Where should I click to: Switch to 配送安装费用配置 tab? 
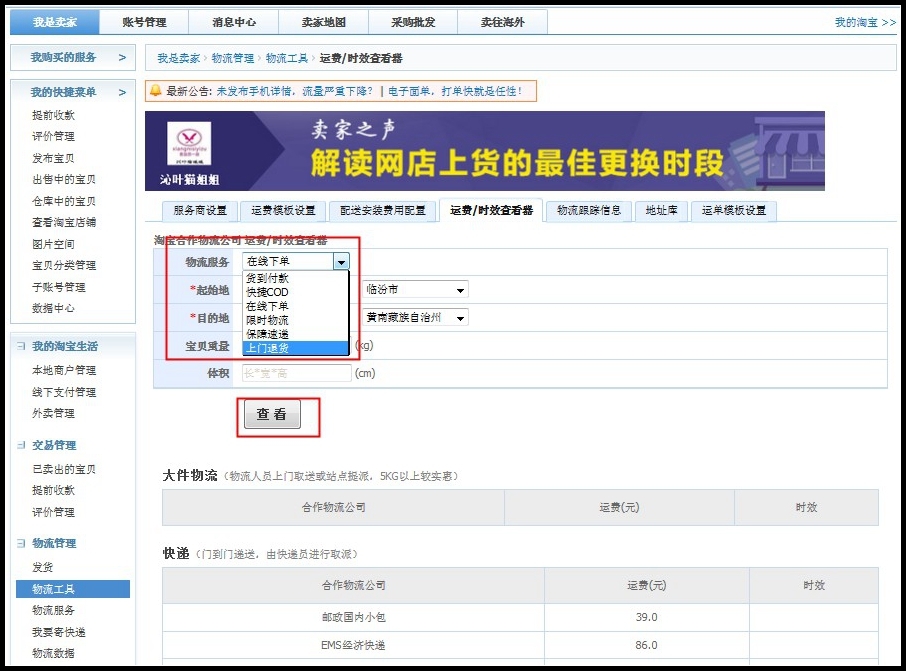383,210
